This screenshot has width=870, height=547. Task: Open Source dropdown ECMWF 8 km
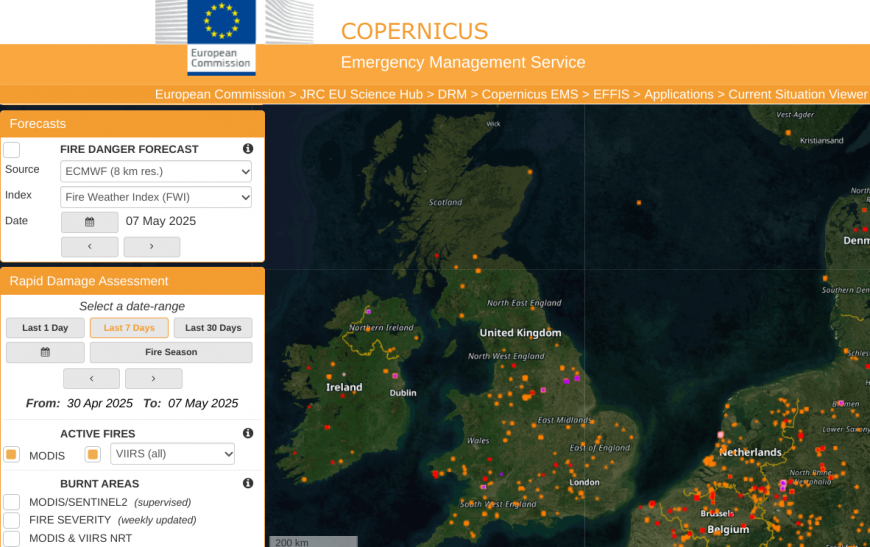click(156, 171)
